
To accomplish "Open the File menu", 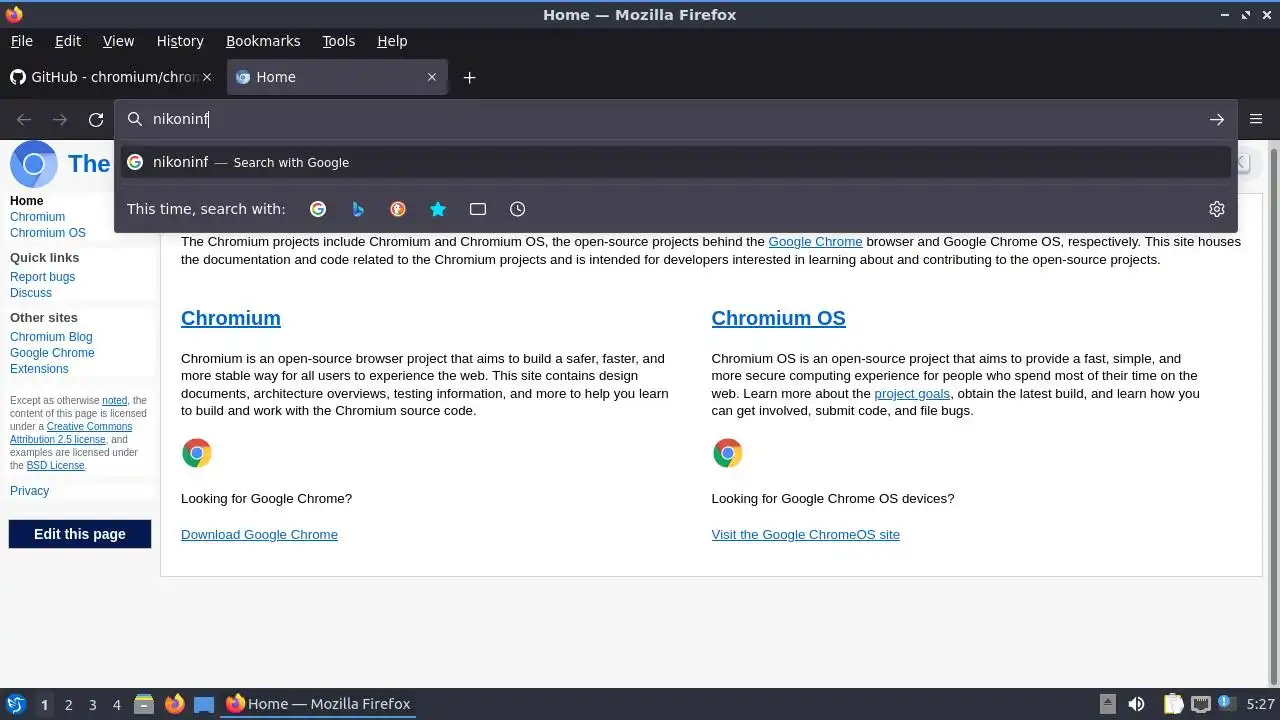I will (x=21, y=41).
